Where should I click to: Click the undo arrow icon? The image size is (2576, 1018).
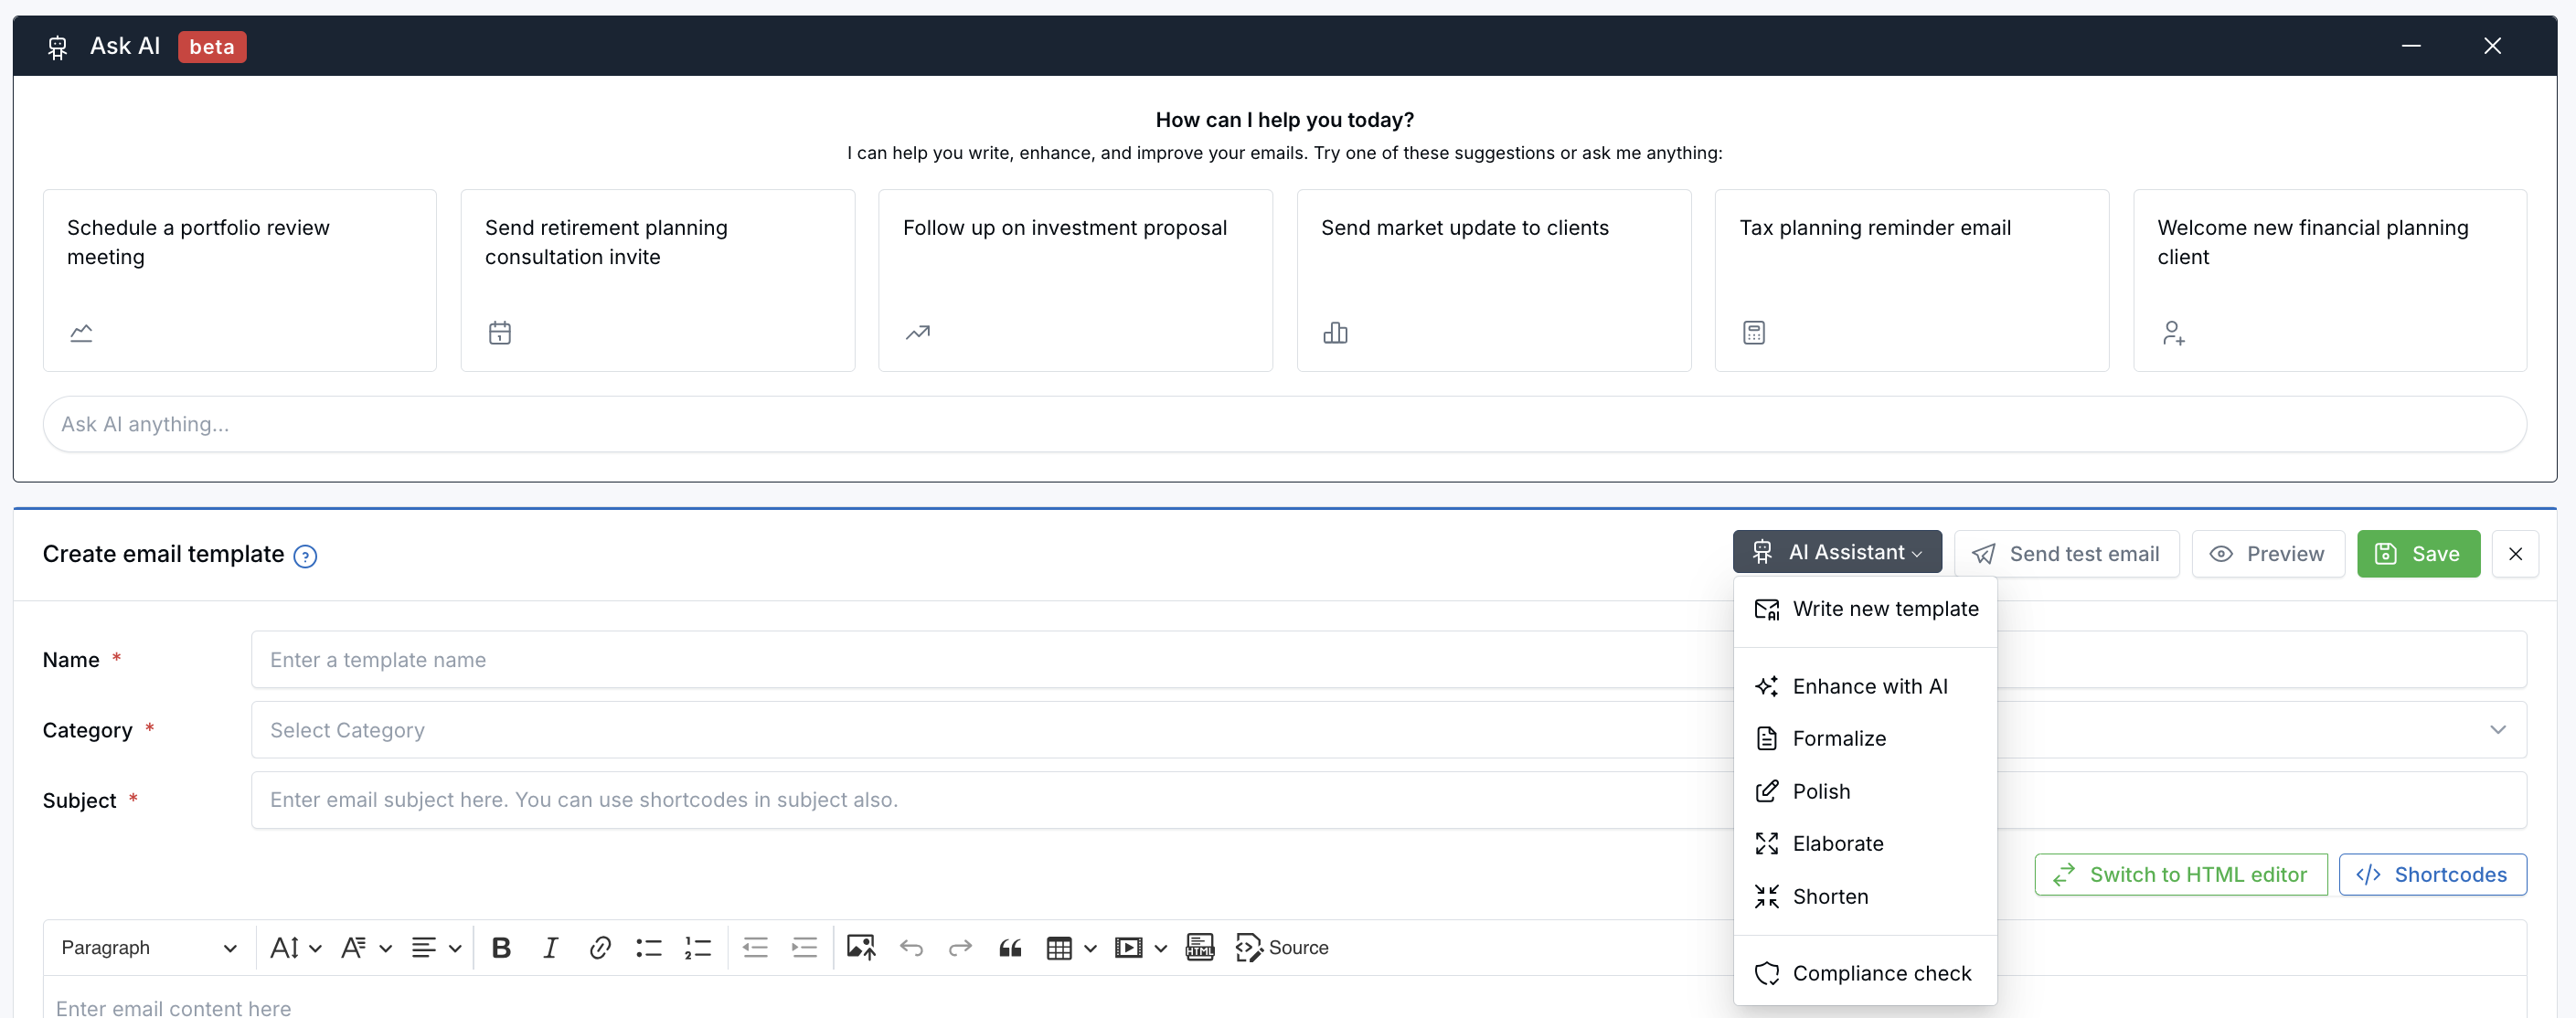coord(911,947)
